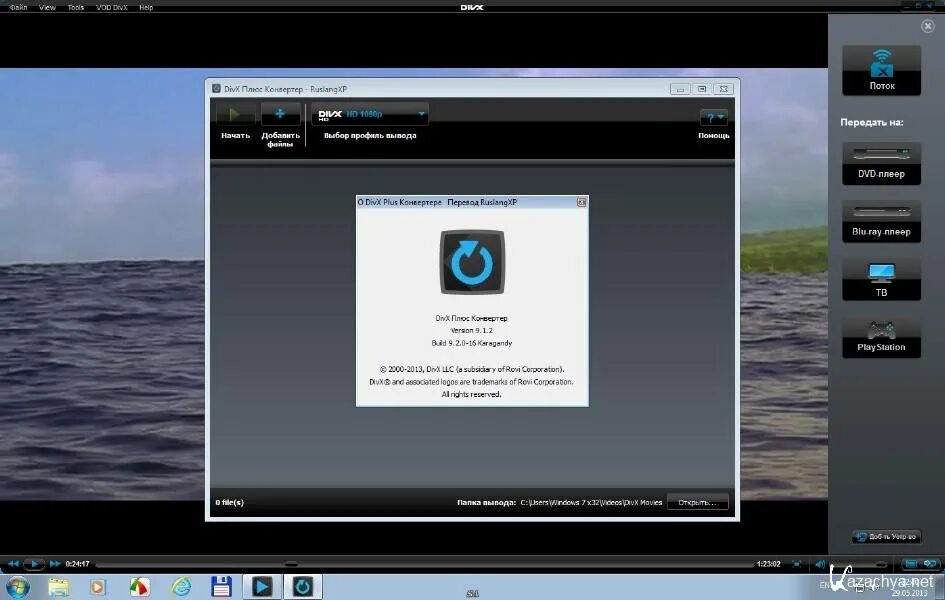Open the Windows Start menu
This screenshot has width=945, height=600.
coord(17,586)
